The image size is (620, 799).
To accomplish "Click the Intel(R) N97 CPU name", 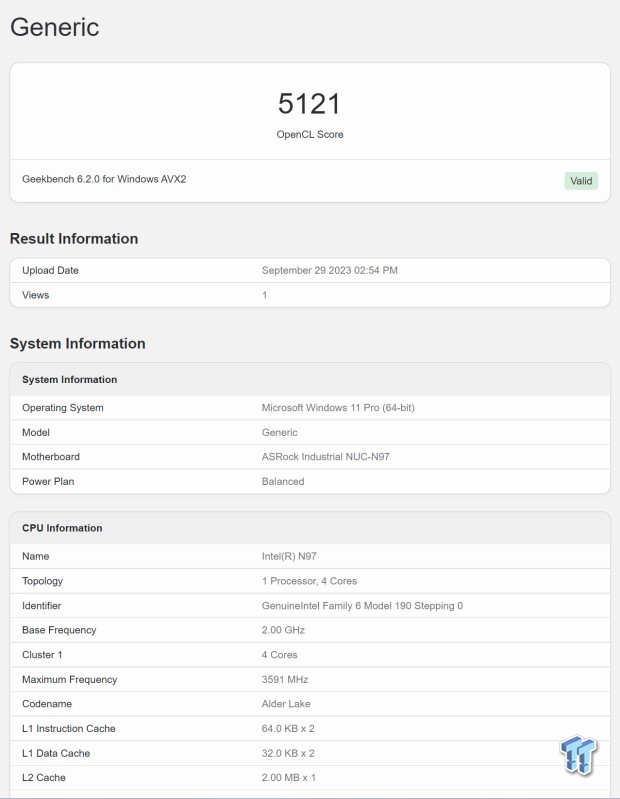I will point(288,556).
